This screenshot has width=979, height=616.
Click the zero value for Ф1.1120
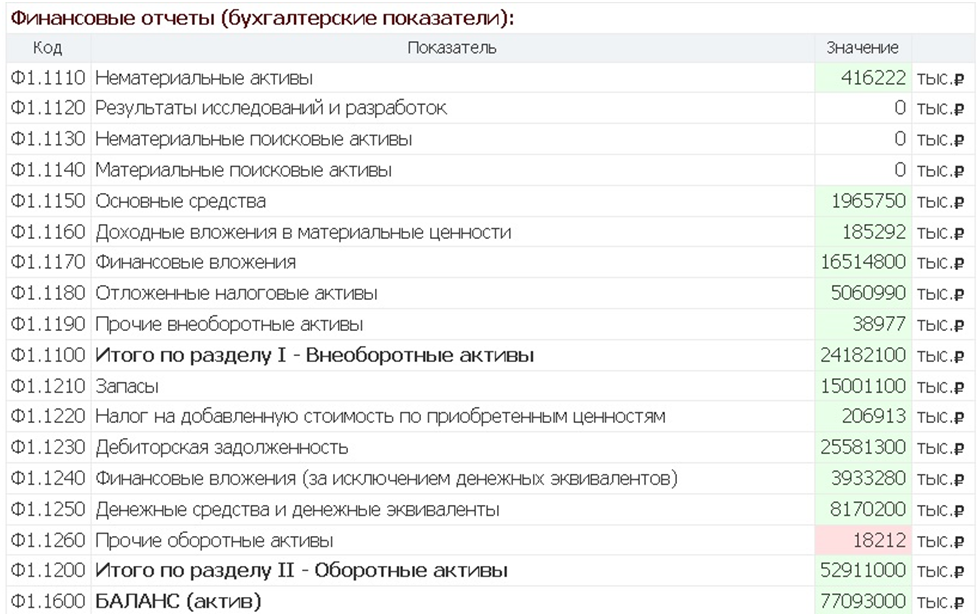point(900,109)
